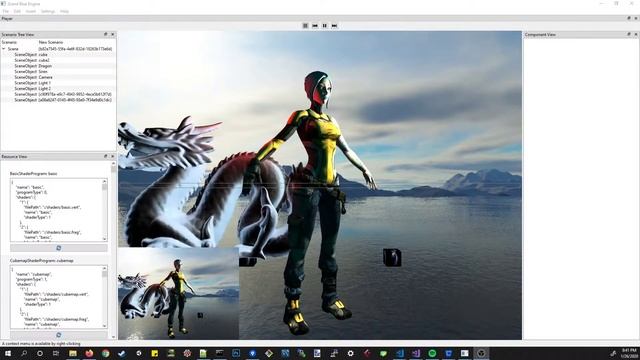This screenshot has height=360, width=640.
Task: Float the Resource View panel
Action: pos(106,156)
